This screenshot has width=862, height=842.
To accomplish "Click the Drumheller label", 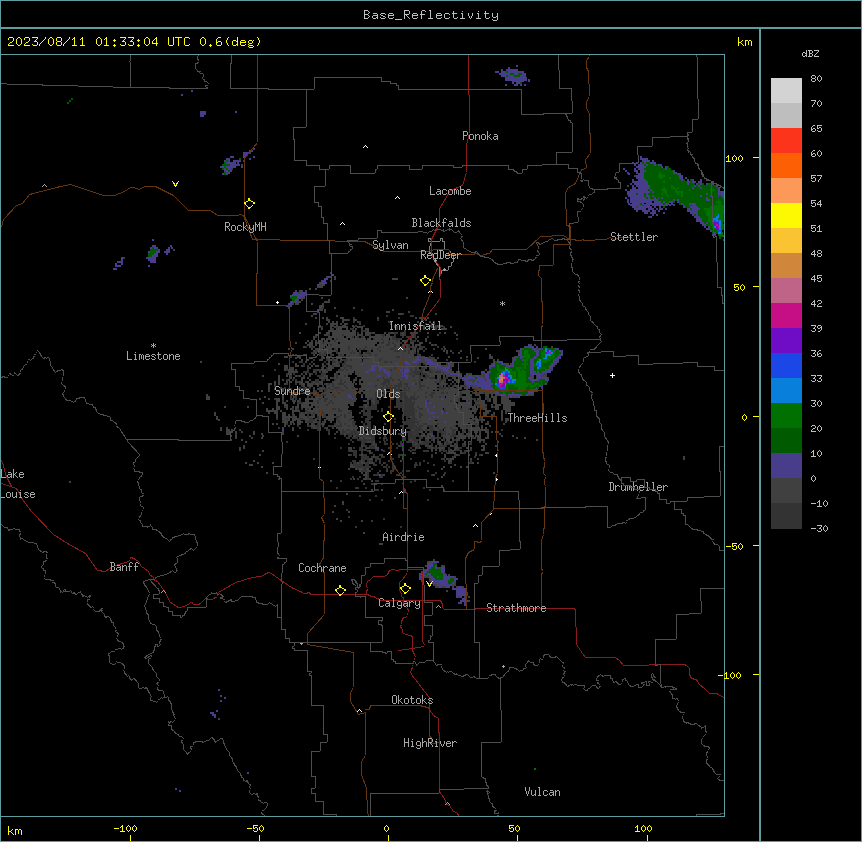I will pos(638,487).
